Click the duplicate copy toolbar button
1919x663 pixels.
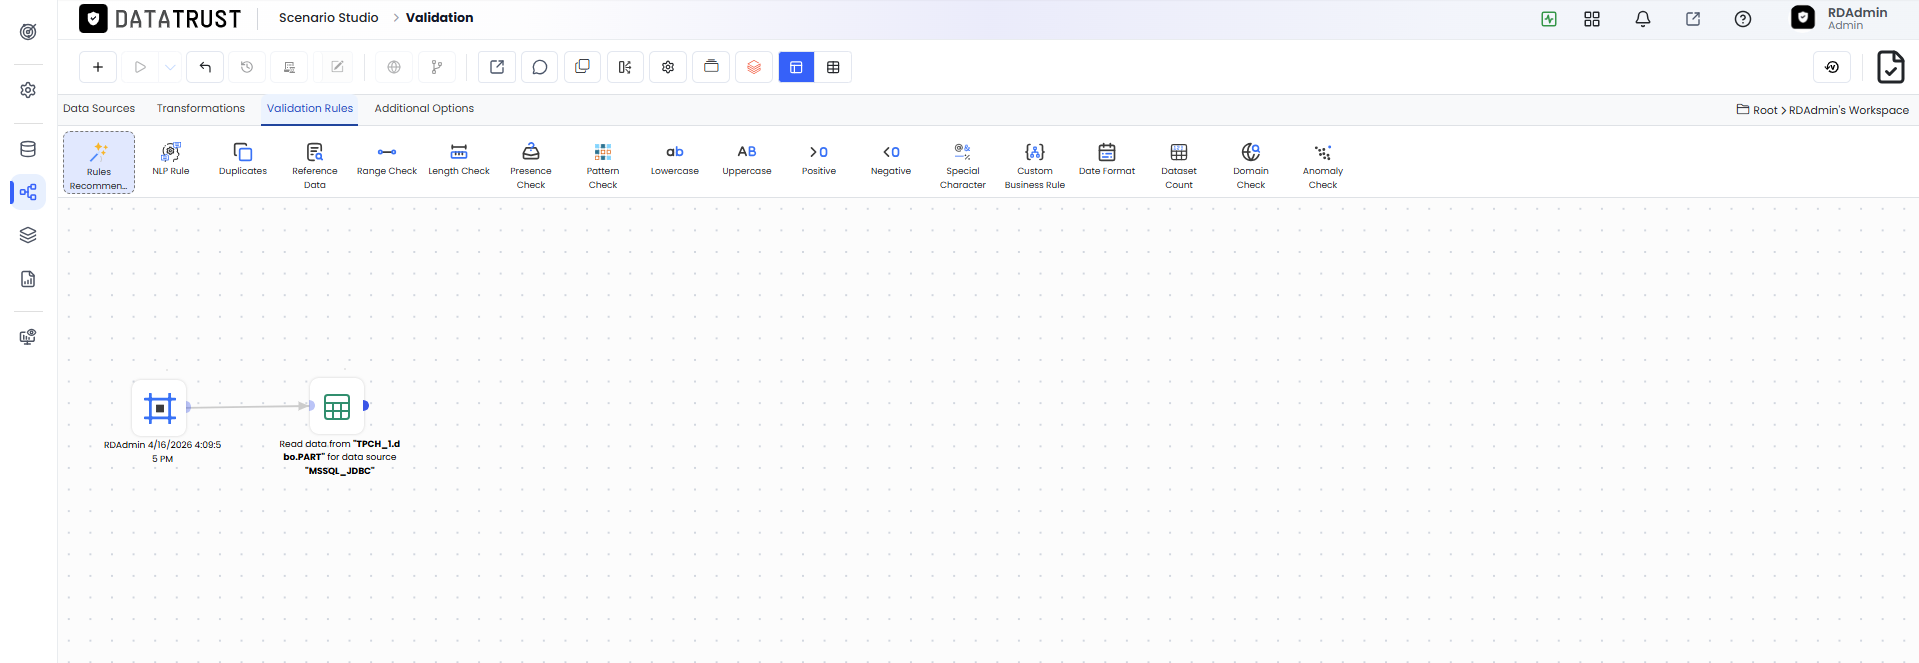(582, 67)
